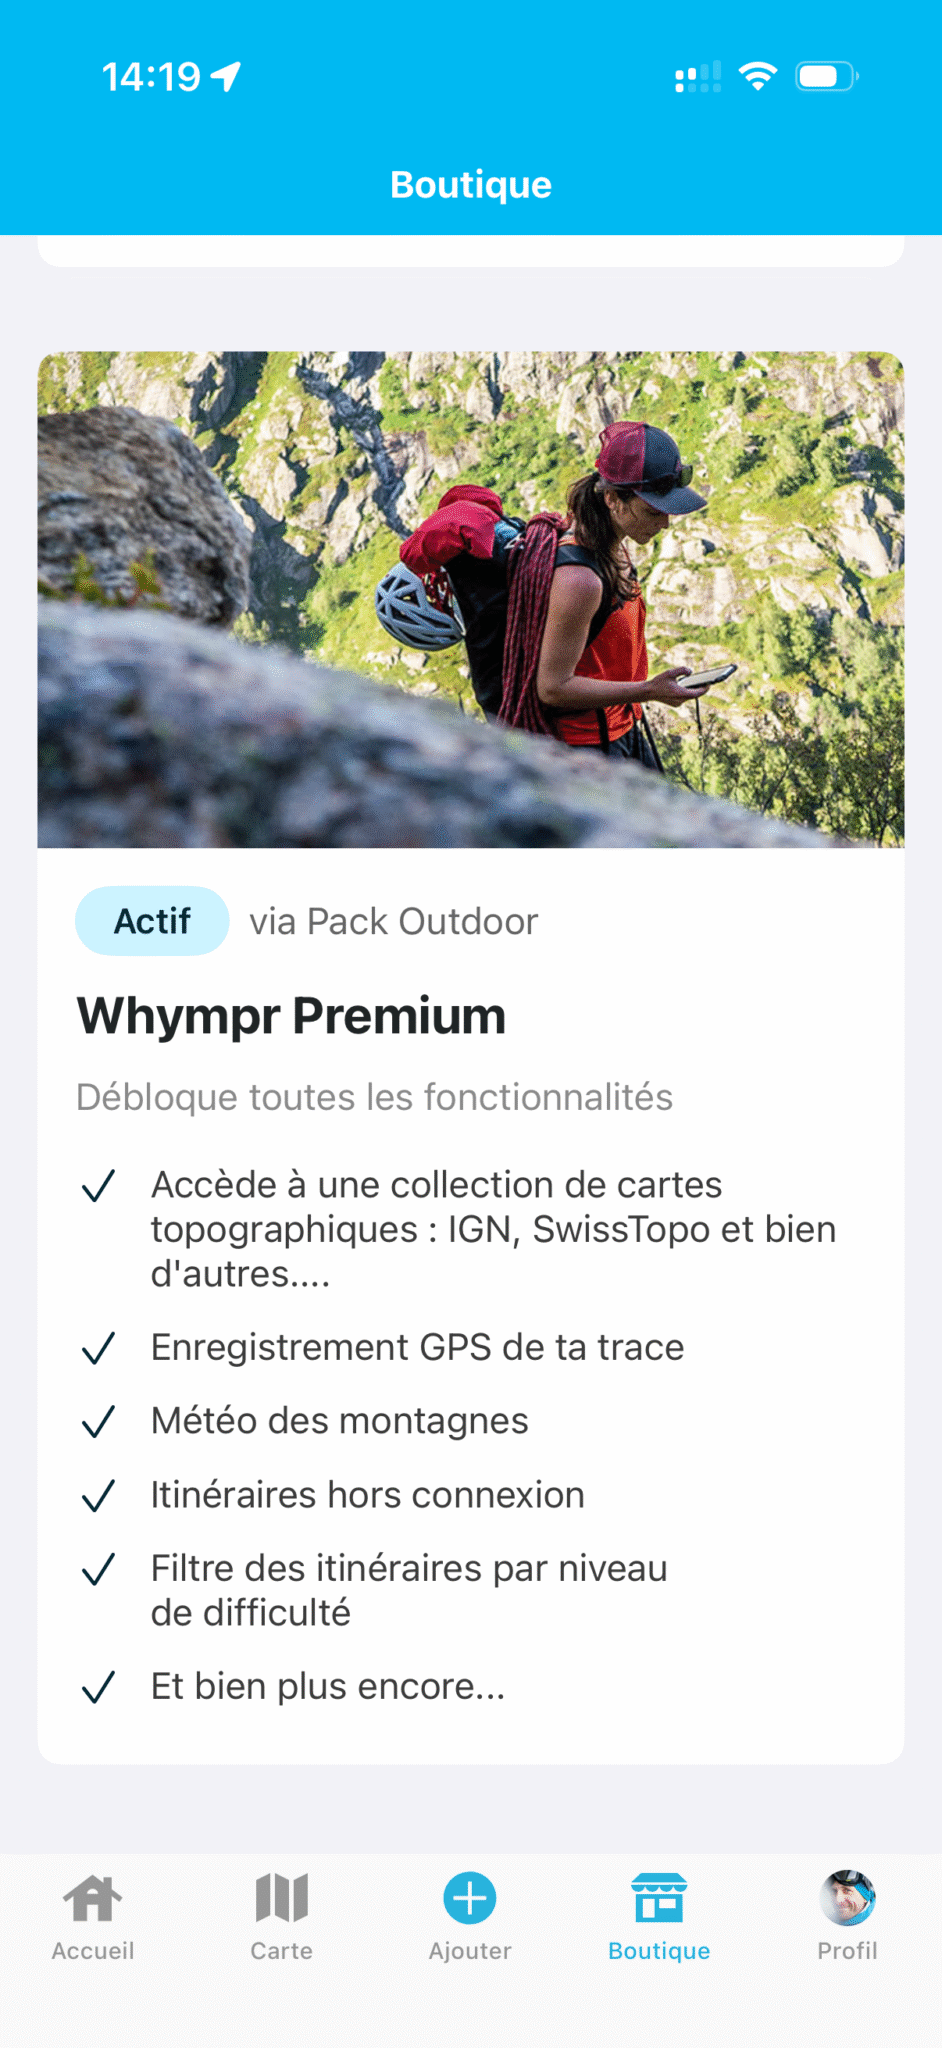
Task: Open the Profil avatar picture
Action: (x=847, y=1897)
